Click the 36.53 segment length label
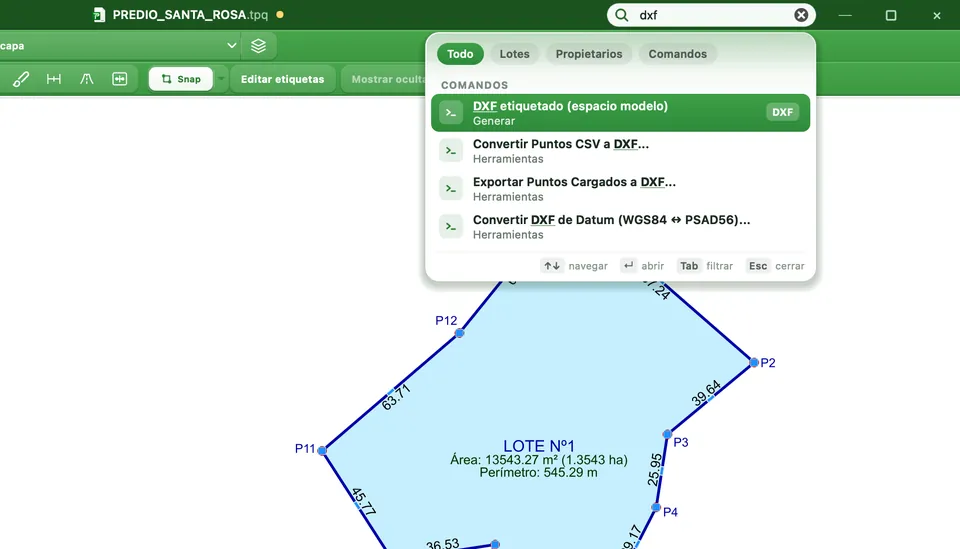Image resolution: width=960 pixels, height=549 pixels. (443, 543)
